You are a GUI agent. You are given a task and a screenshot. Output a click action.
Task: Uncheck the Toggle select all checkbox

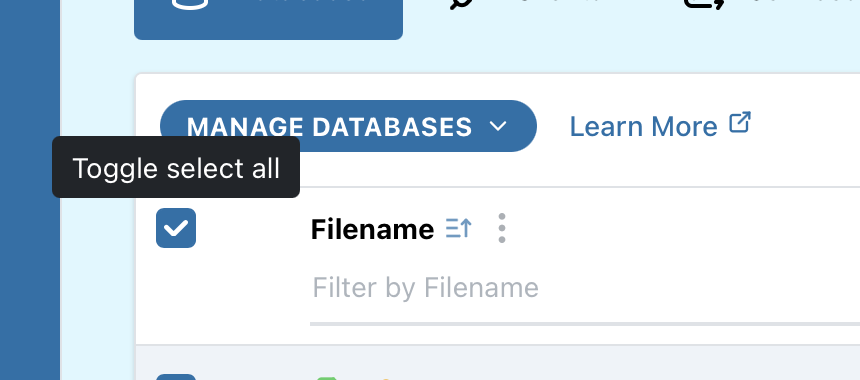click(176, 228)
